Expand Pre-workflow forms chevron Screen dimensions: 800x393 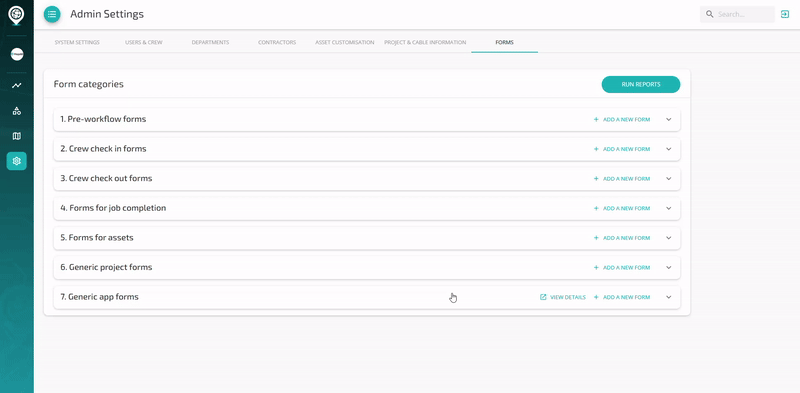pos(669,119)
